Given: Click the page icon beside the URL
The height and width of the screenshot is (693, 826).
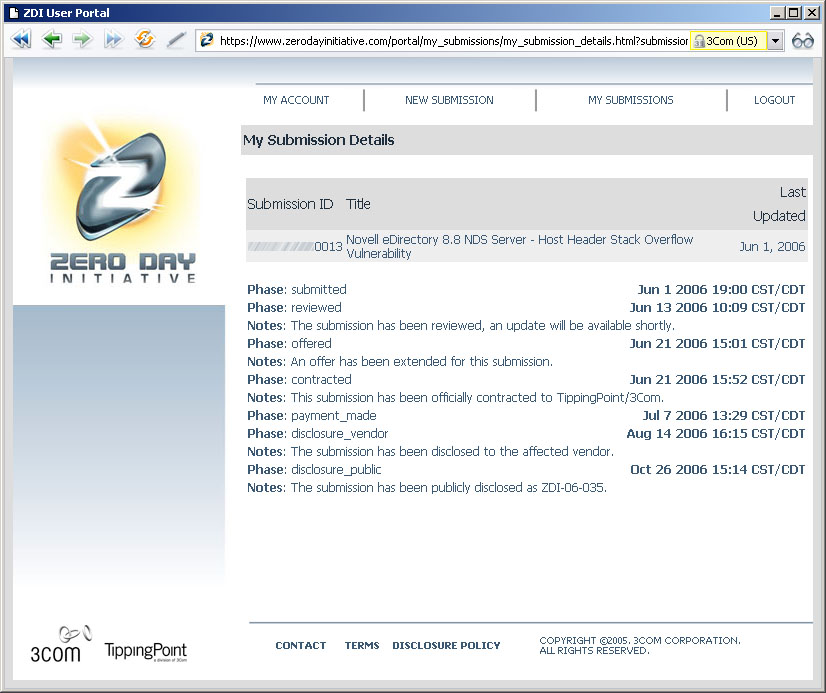Looking at the screenshot, I should (208, 41).
